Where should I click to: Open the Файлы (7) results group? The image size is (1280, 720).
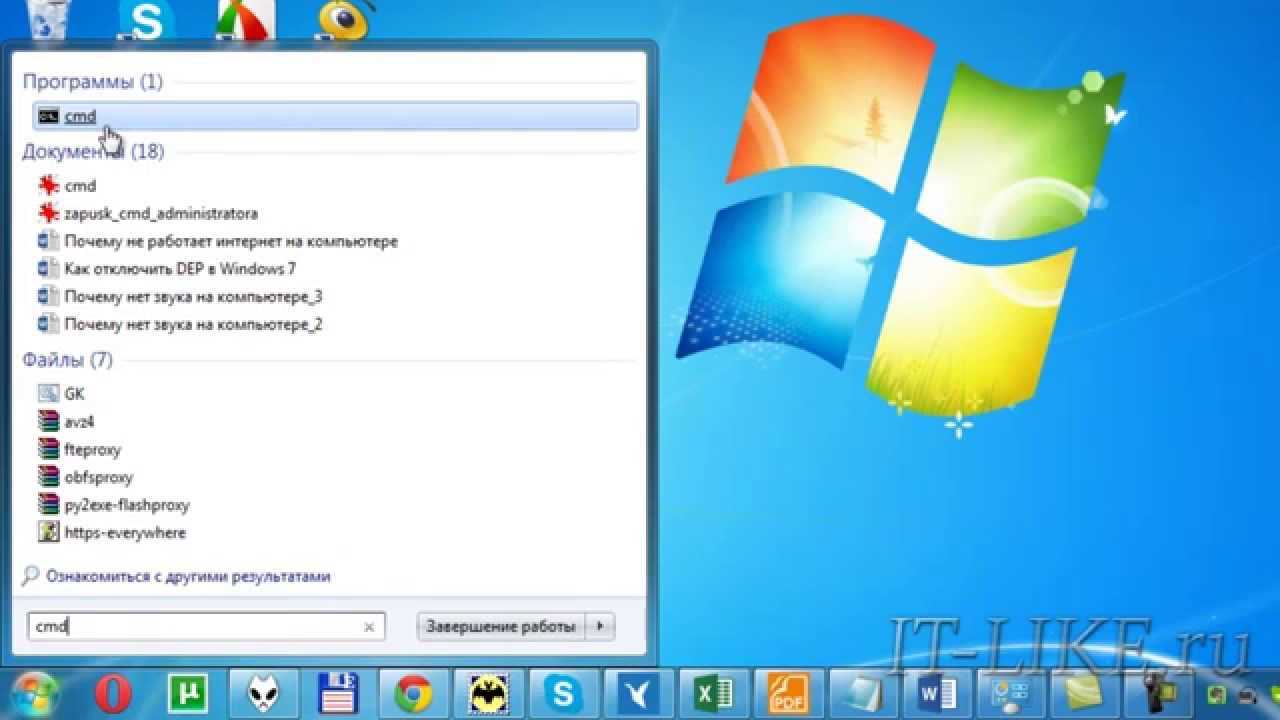pyautogui.click(x=68, y=359)
